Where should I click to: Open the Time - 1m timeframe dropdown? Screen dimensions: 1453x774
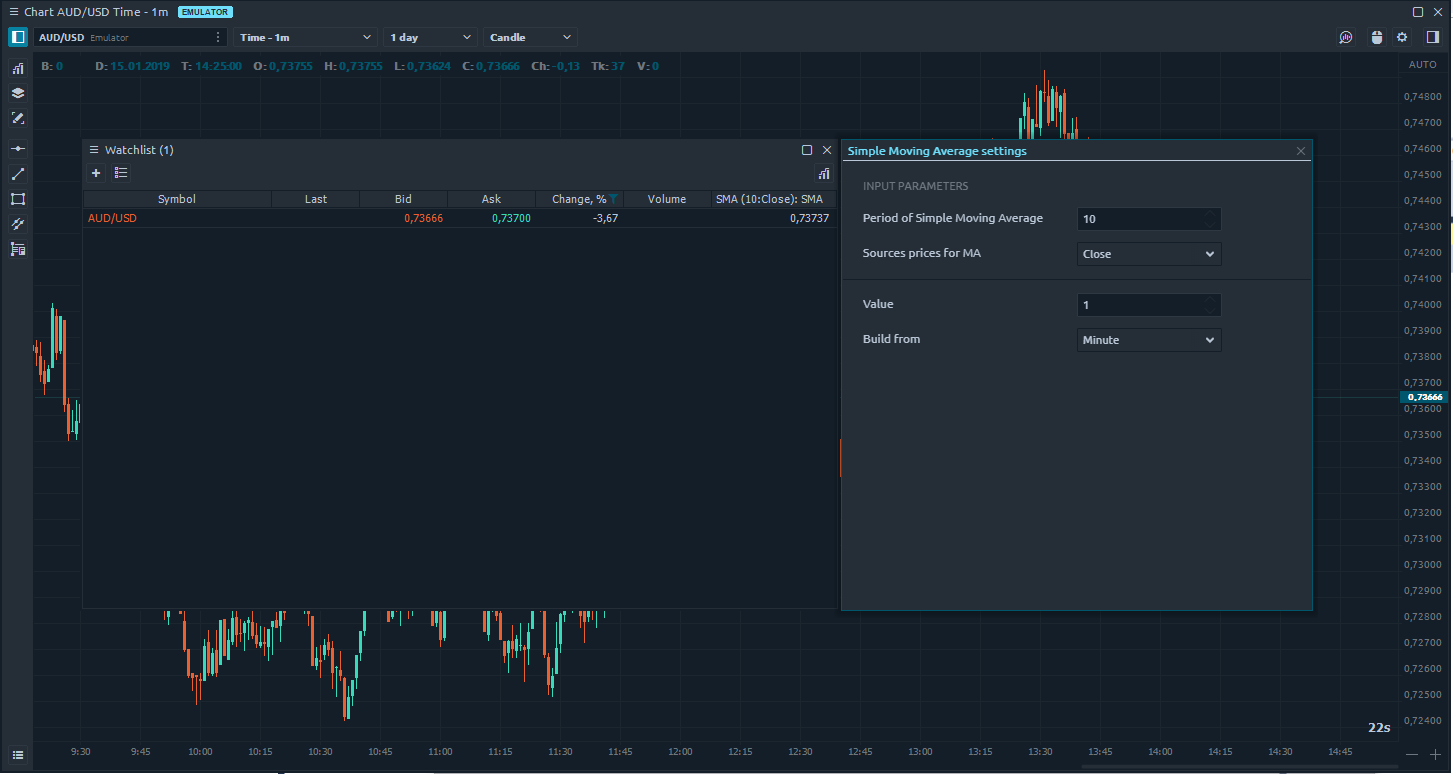coord(305,37)
